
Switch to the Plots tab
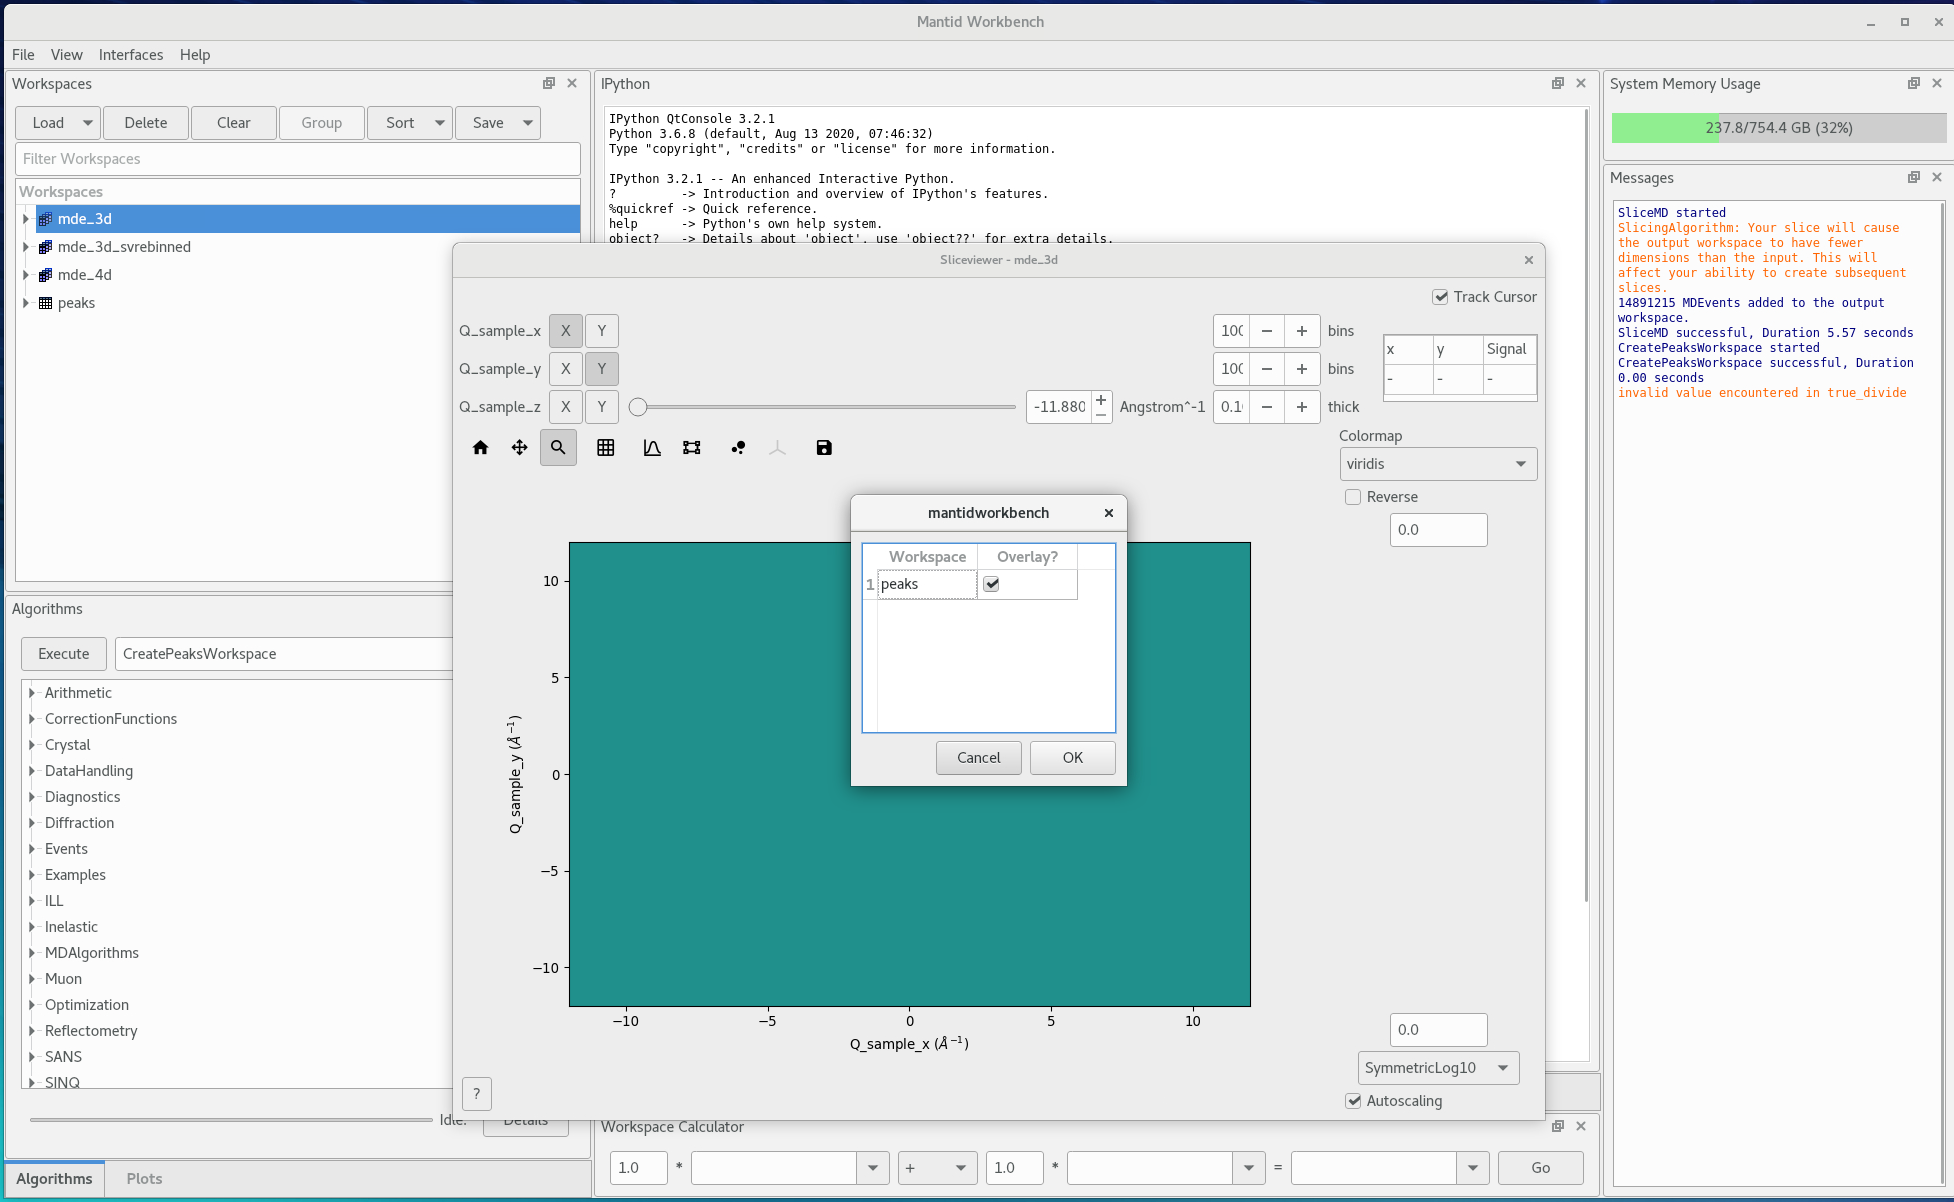(144, 1179)
